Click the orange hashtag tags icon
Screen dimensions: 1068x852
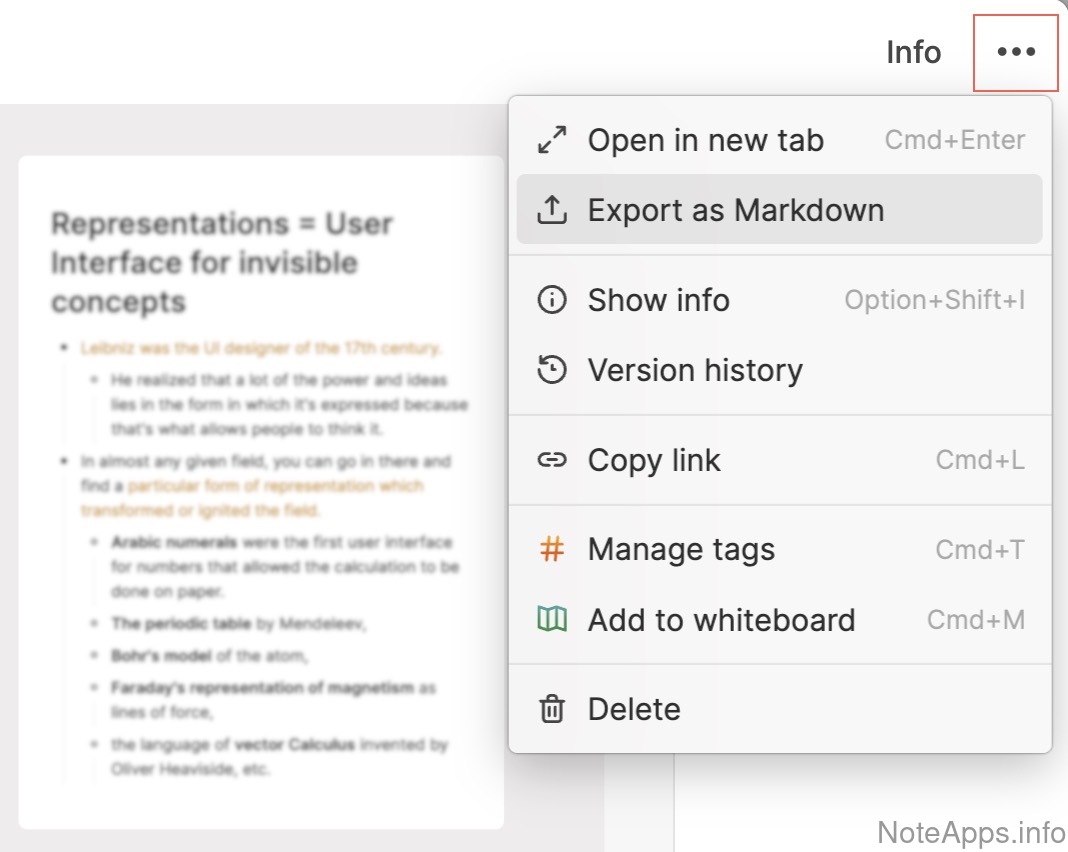[552, 549]
